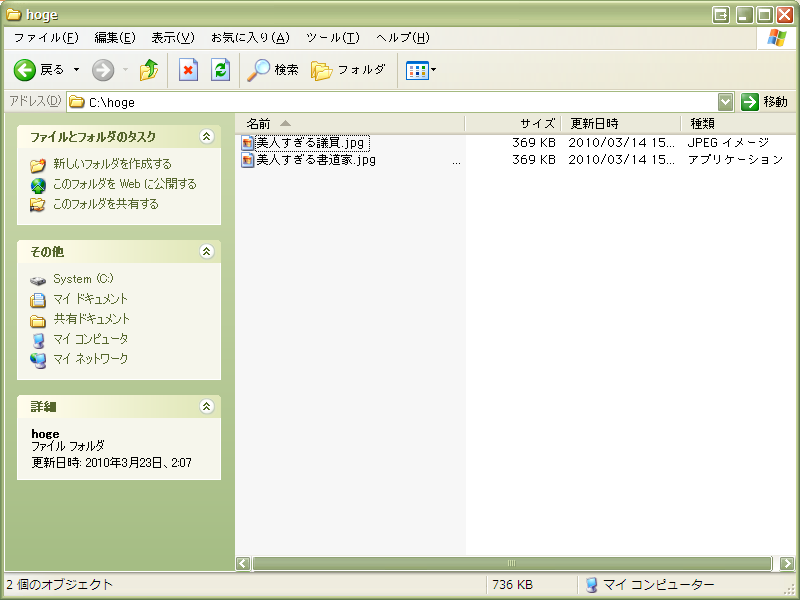Image resolution: width=800 pixels, height=600 pixels.
Task: Open the 表示(V) menu
Action: [173, 38]
